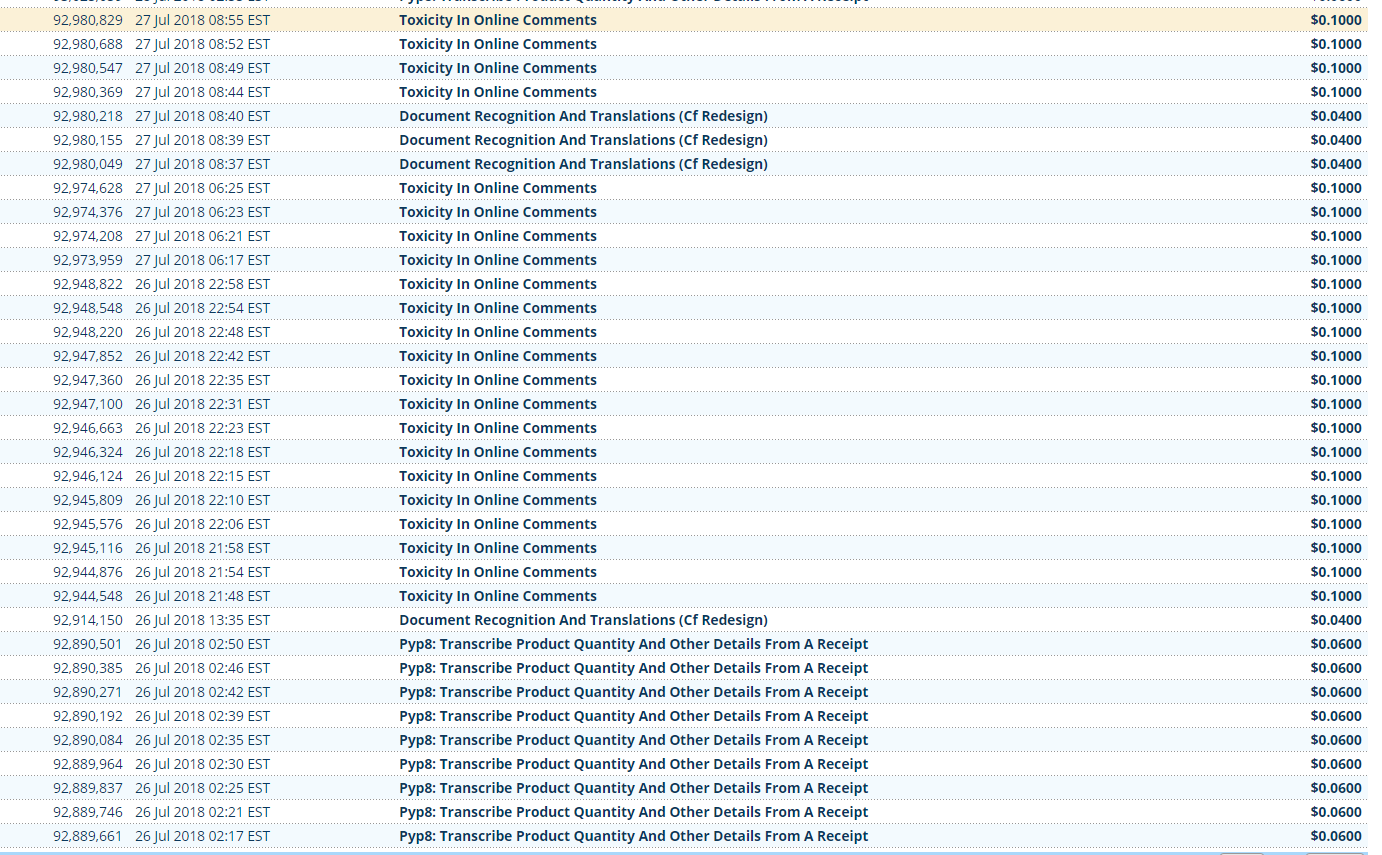Image resolution: width=1382 pixels, height=855 pixels.
Task: Click the ID 92,946,124
Action: pos(88,476)
